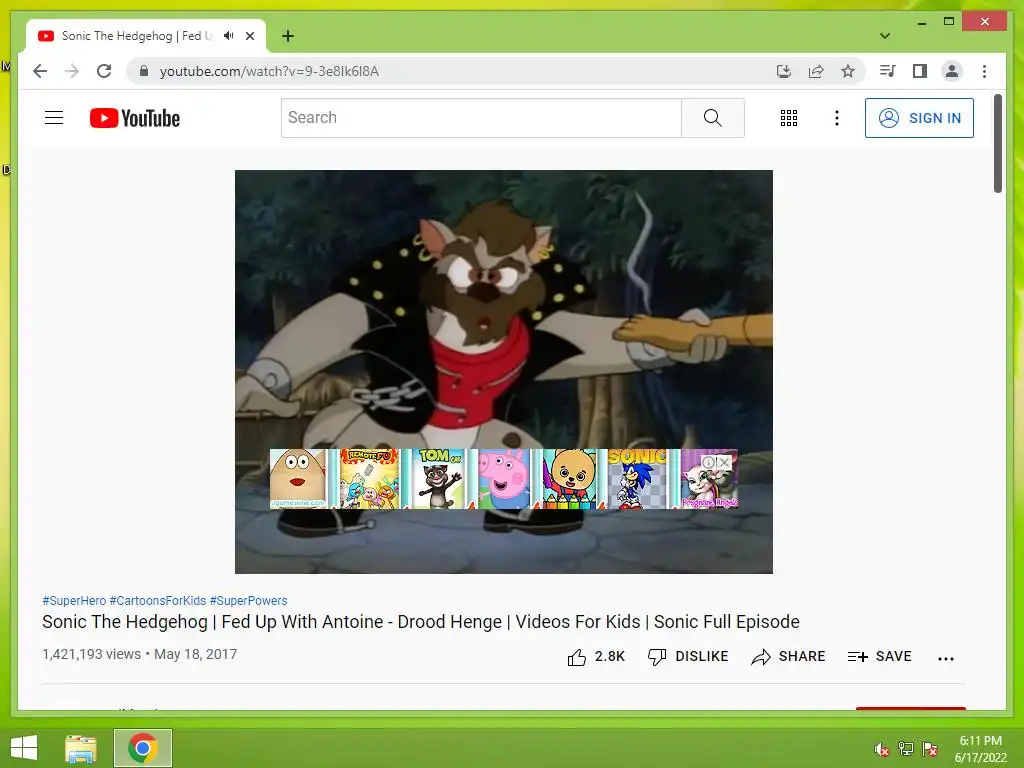Click the Chrome taskbar icon

click(x=143, y=748)
